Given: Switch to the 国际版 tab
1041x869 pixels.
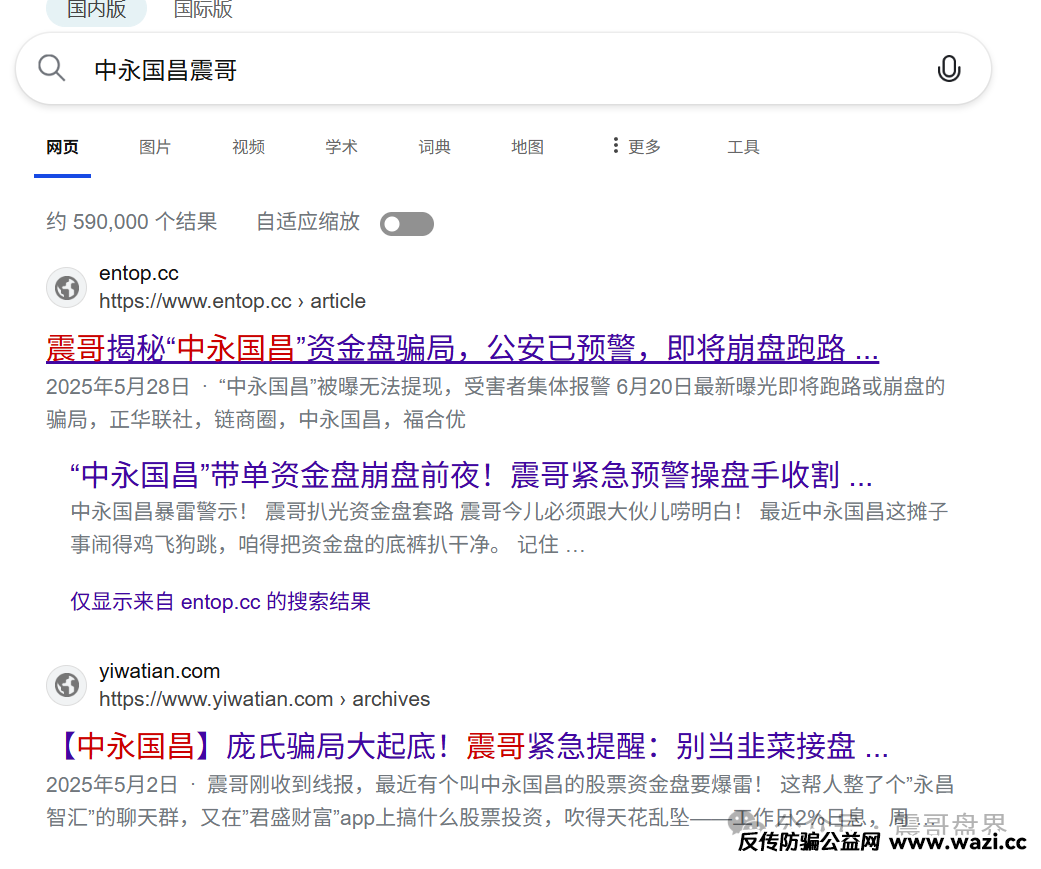Looking at the screenshot, I should pyautogui.click(x=202, y=9).
